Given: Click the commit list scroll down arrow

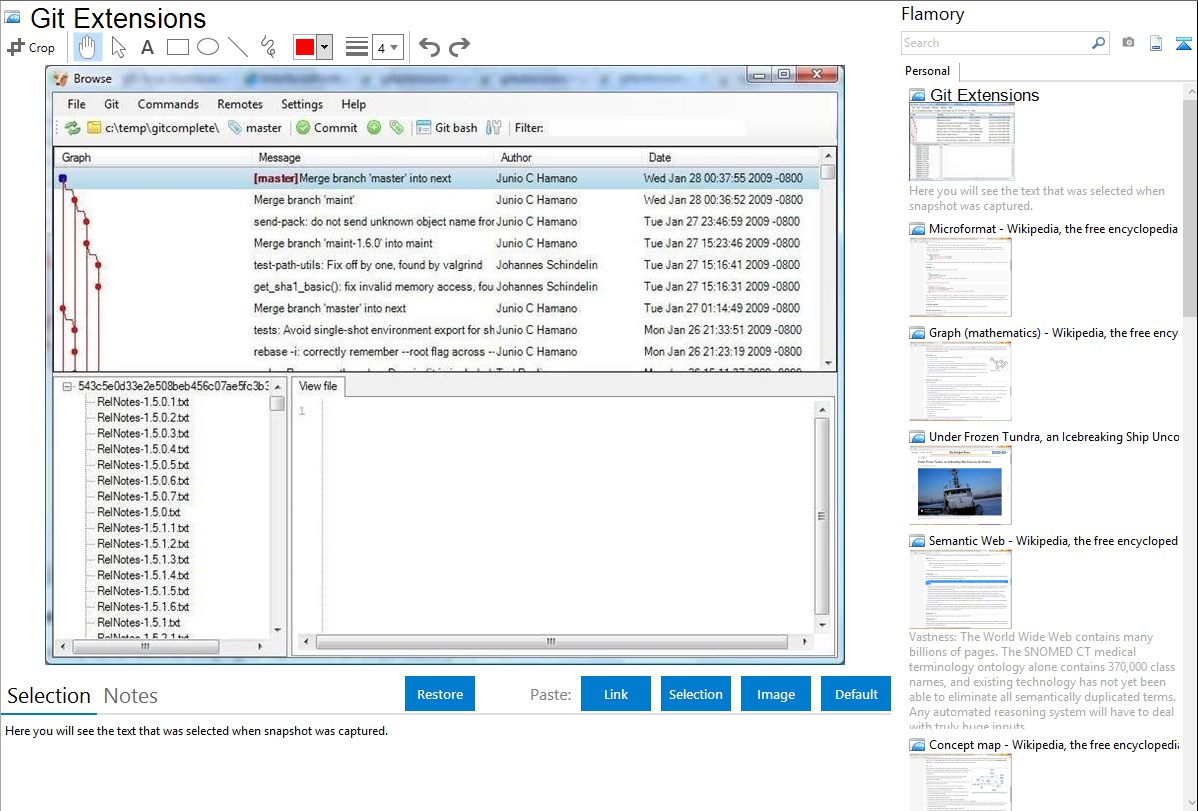Looking at the screenshot, I should click(828, 364).
